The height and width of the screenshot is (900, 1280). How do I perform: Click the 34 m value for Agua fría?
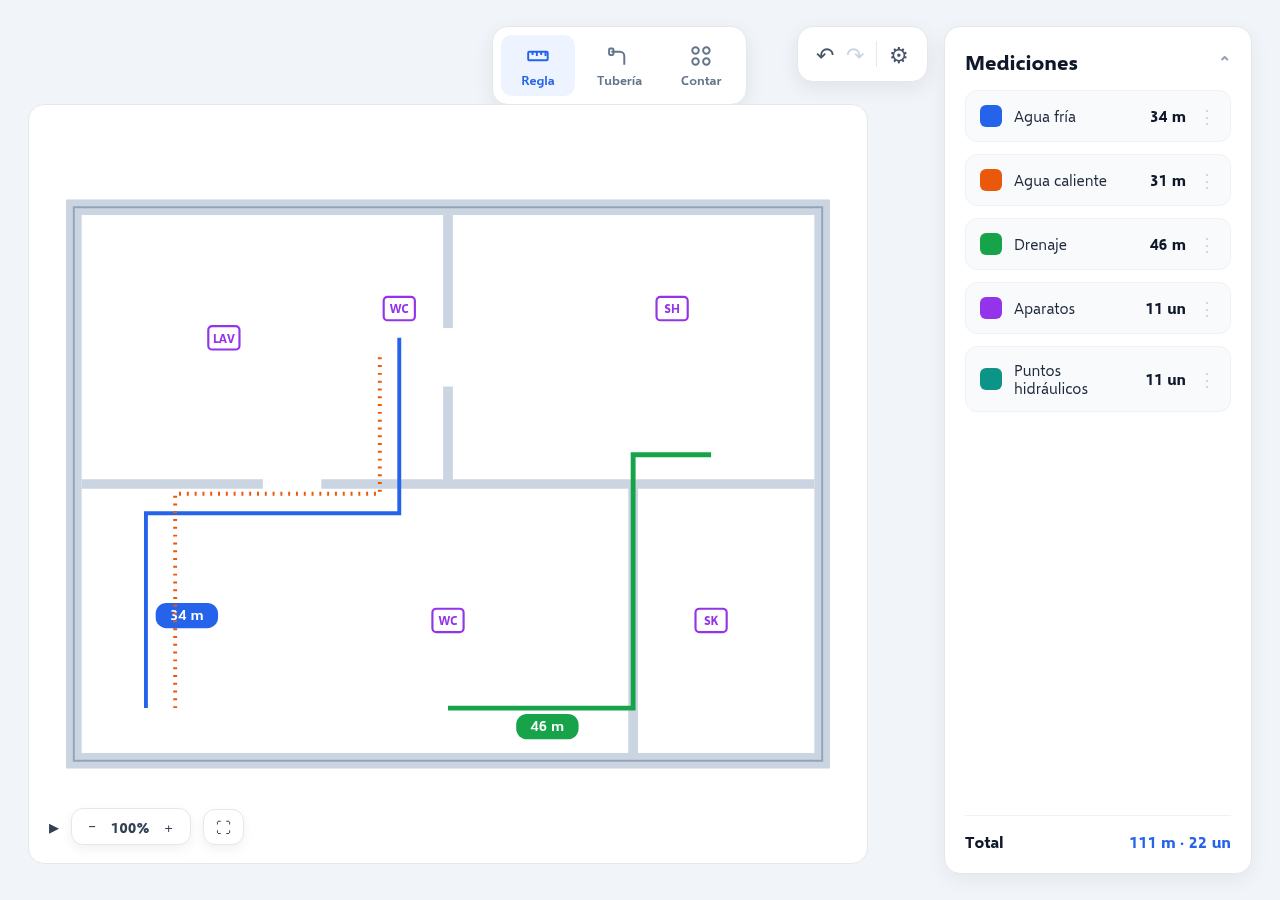pyautogui.click(x=1168, y=117)
